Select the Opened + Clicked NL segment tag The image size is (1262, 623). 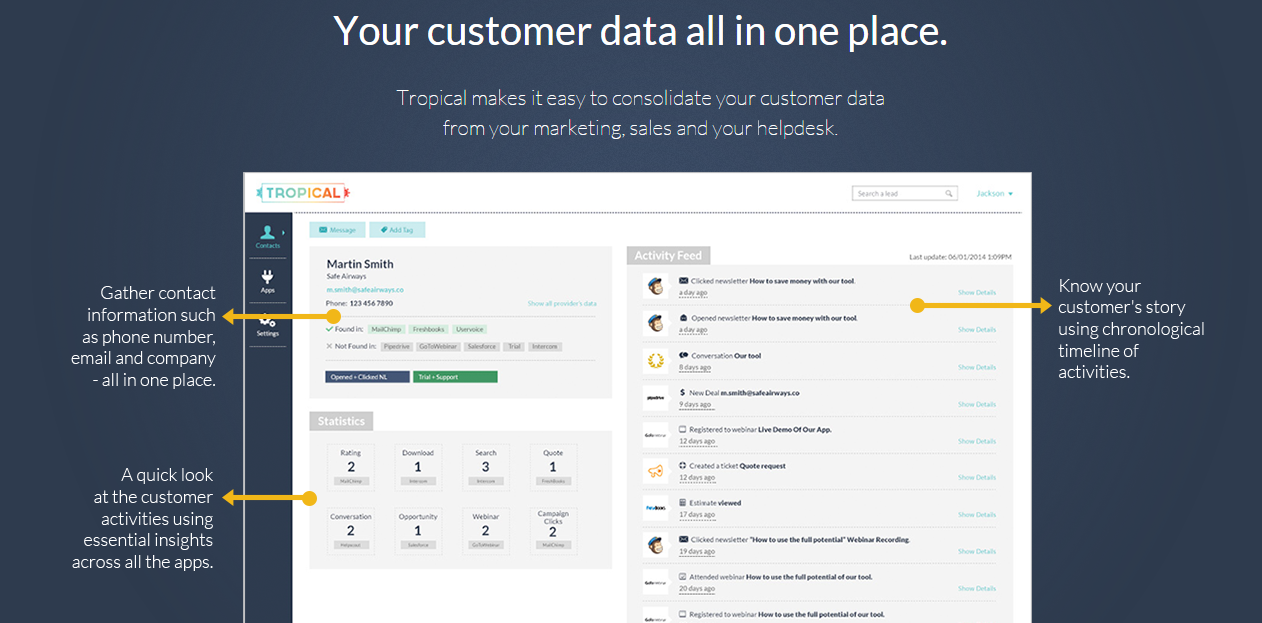point(367,377)
